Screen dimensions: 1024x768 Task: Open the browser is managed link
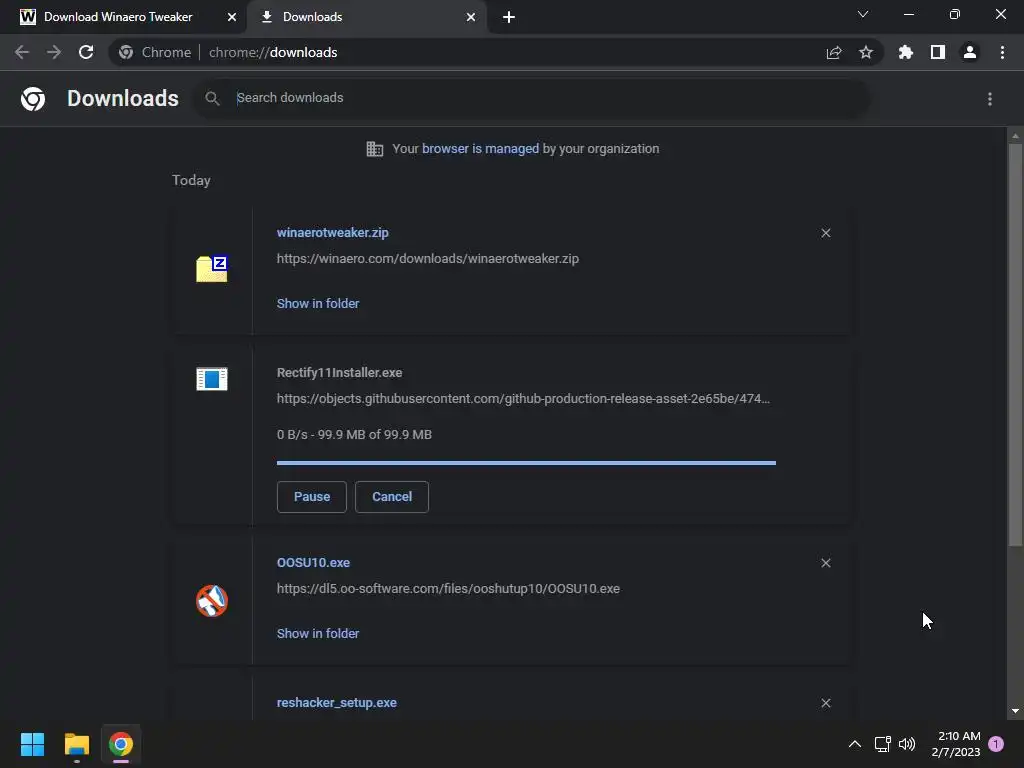click(480, 149)
